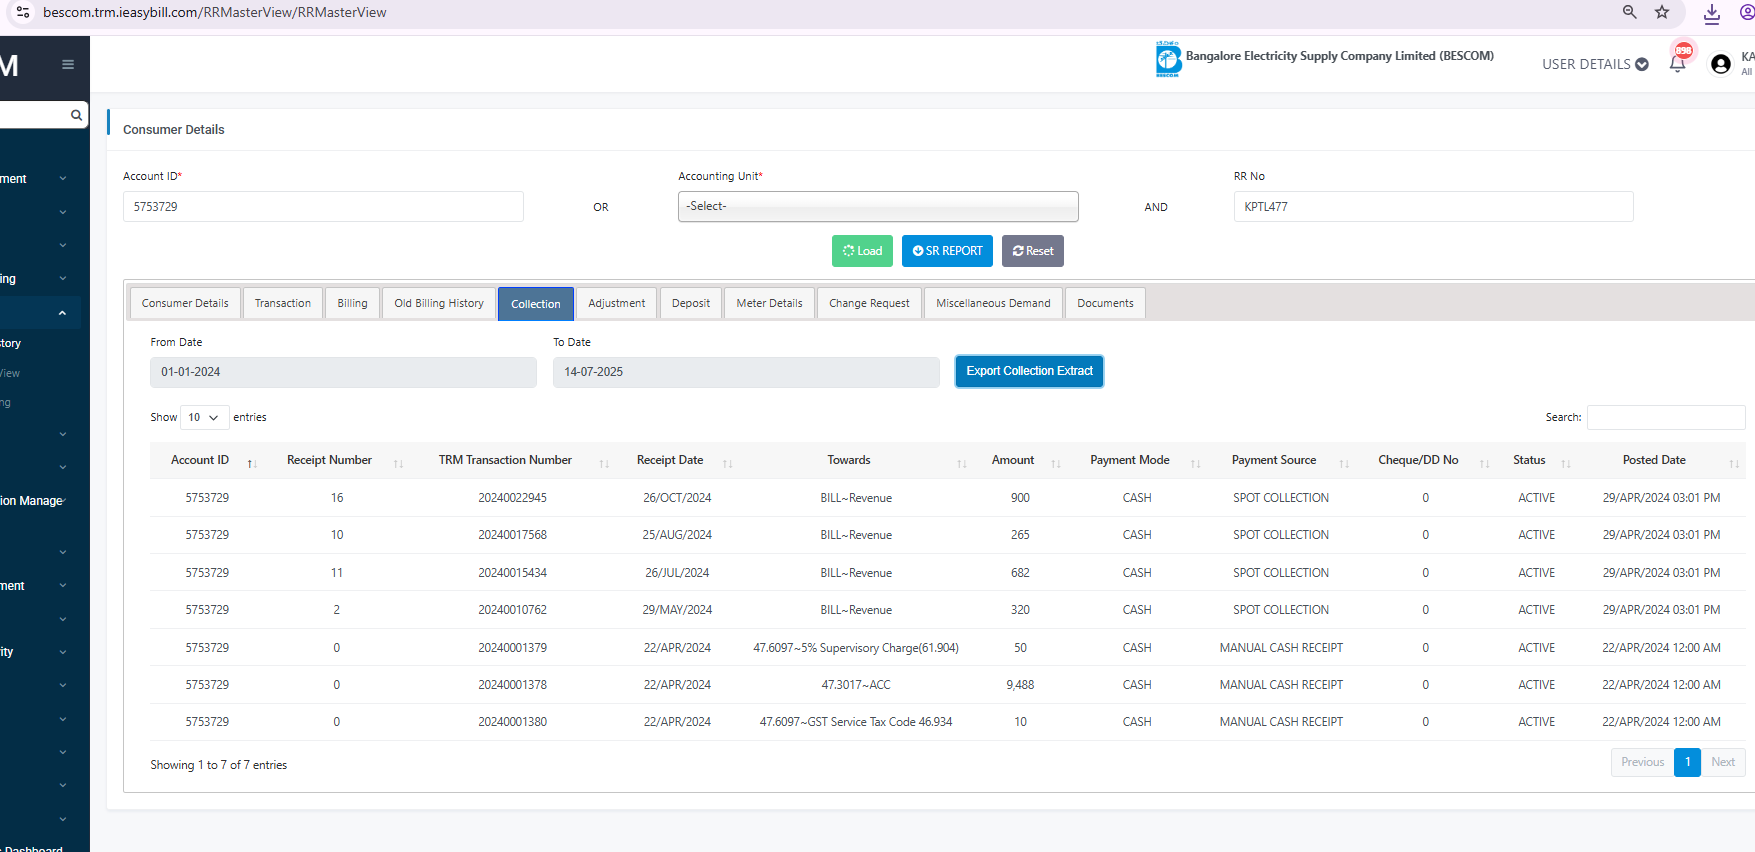
Task: Sort by Receipt Number column arrows
Action: click(x=398, y=463)
